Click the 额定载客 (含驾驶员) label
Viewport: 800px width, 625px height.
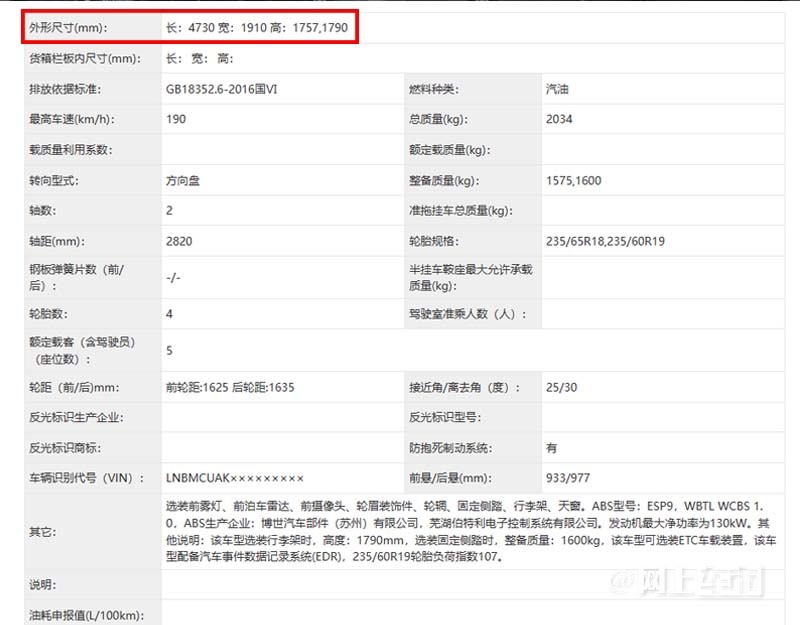tap(82, 351)
